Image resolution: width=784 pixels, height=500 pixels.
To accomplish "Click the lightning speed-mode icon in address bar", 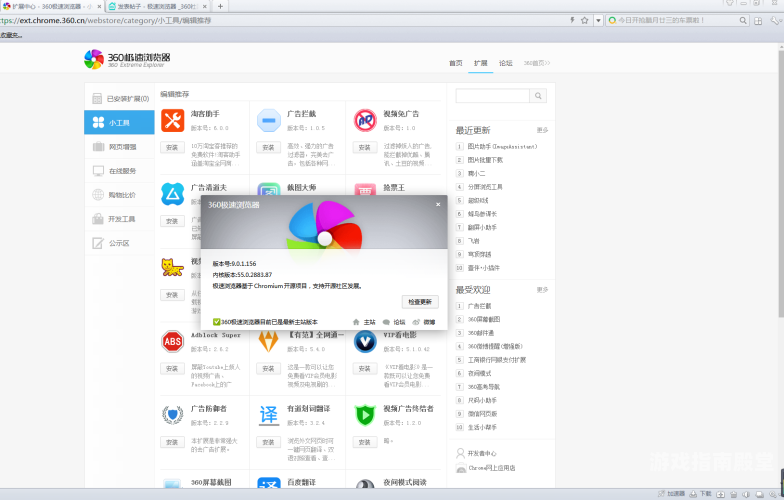I will point(572,20).
